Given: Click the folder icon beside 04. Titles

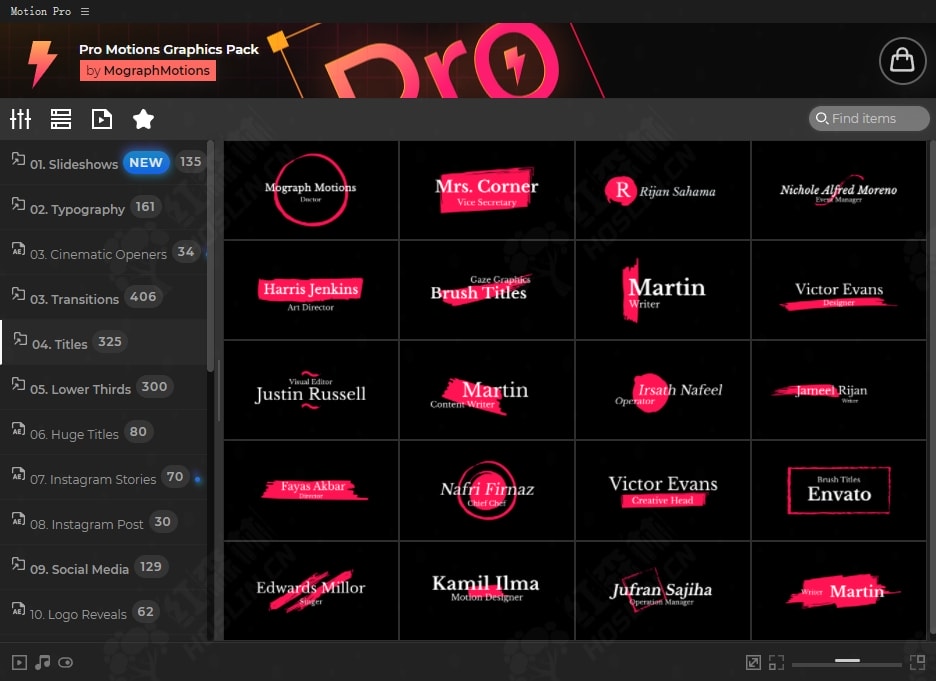Looking at the screenshot, I should point(20,339).
